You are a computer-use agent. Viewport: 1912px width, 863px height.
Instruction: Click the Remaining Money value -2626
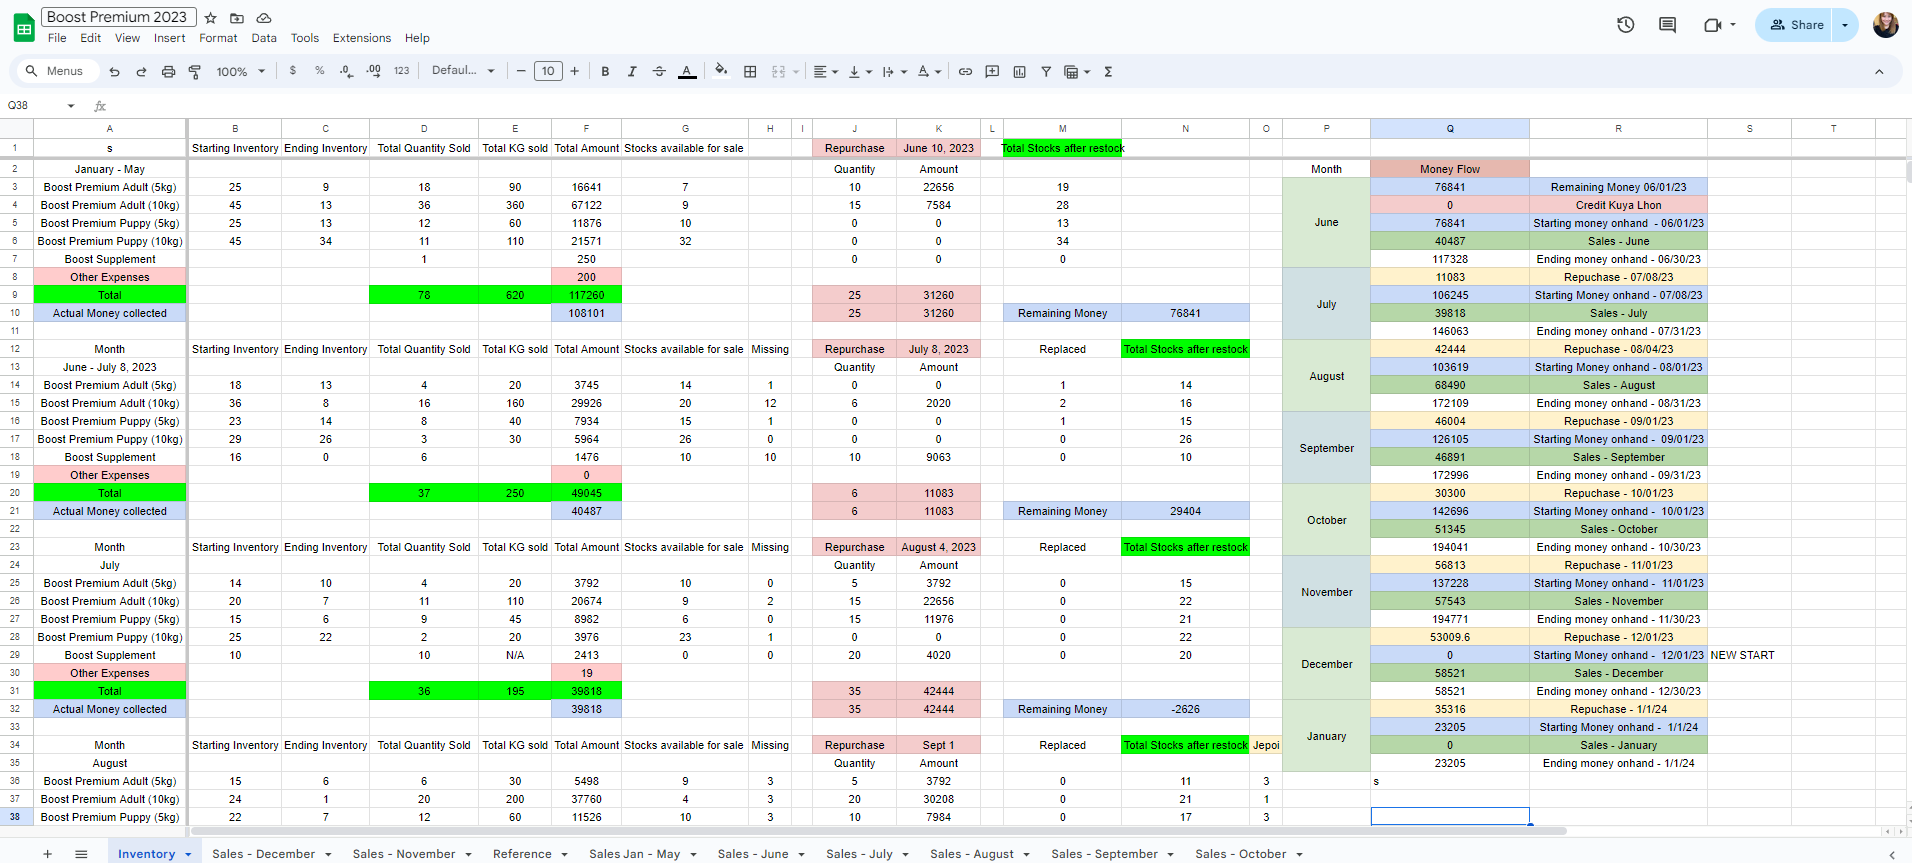(x=1185, y=709)
